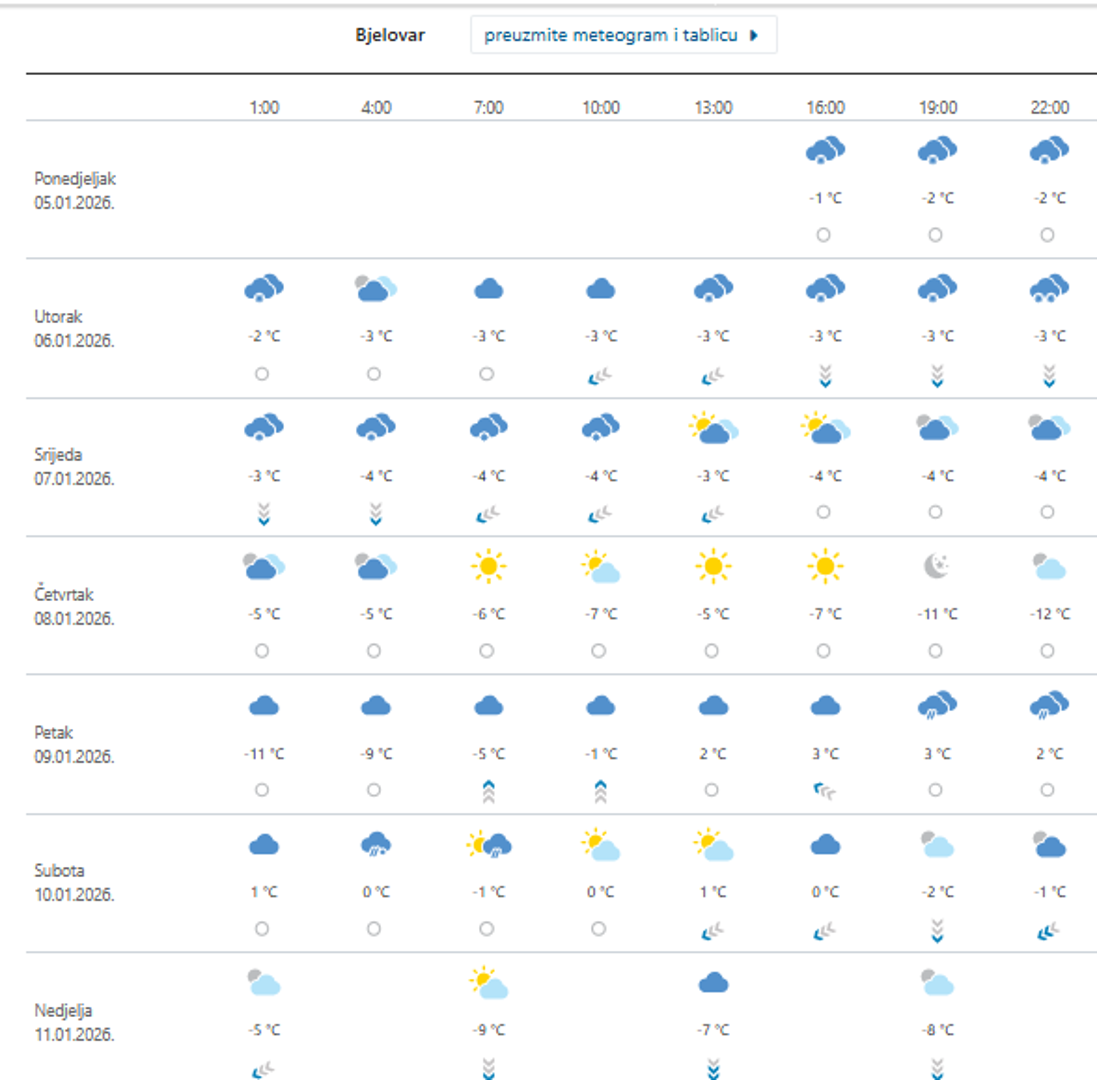Click the -12 °C temperature for Četvrtak 22:00

[x=1047, y=615]
